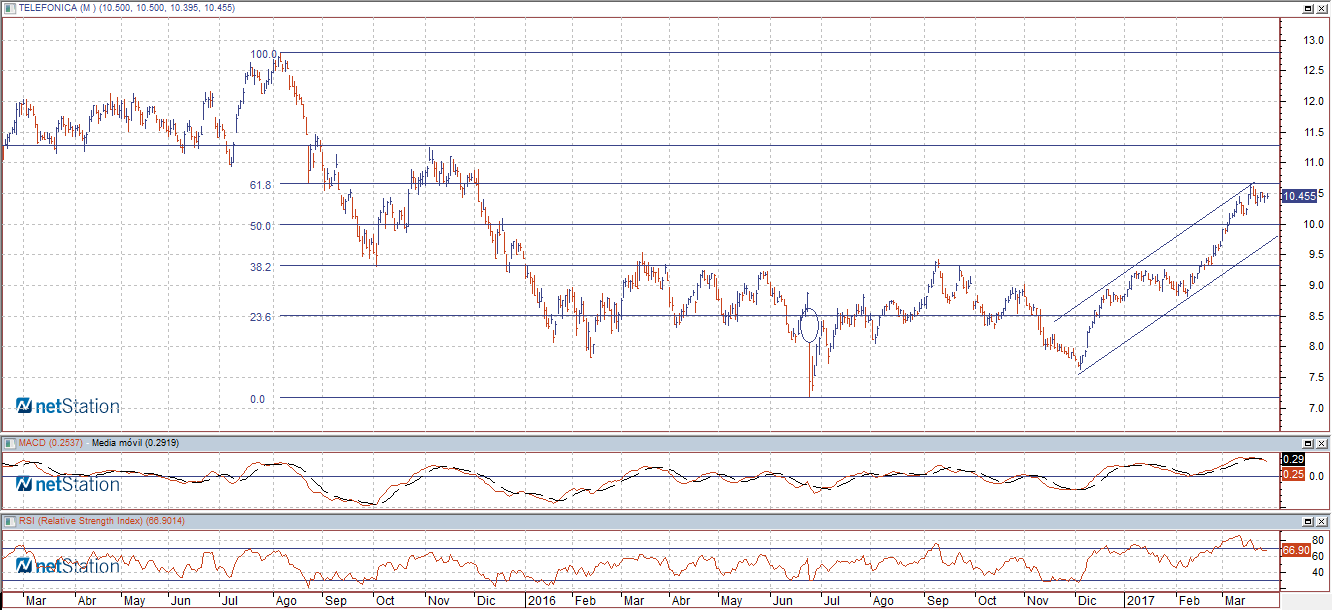Click the current price tag 10.455
The width and height of the screenshot is (1332, 610).
pyautogui.click(x=1299, y=196)
